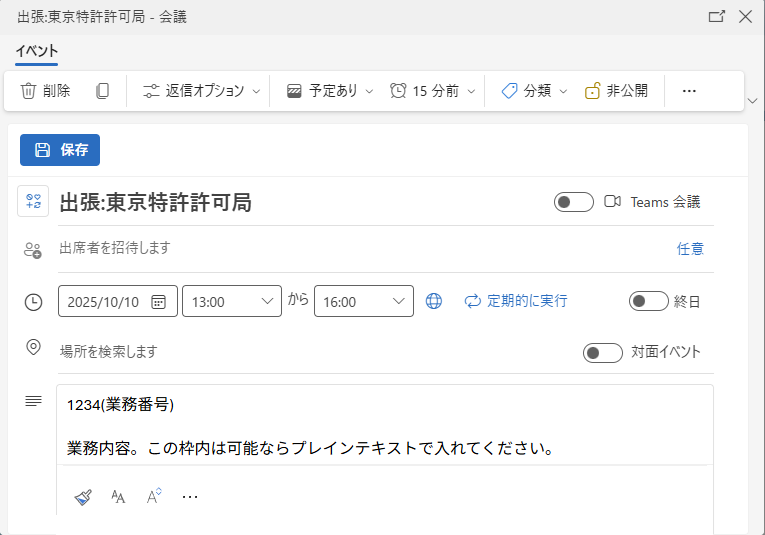Click the description lines icon
The width and height of the screenshot is (765, 535).
click(x=33, y=401)
